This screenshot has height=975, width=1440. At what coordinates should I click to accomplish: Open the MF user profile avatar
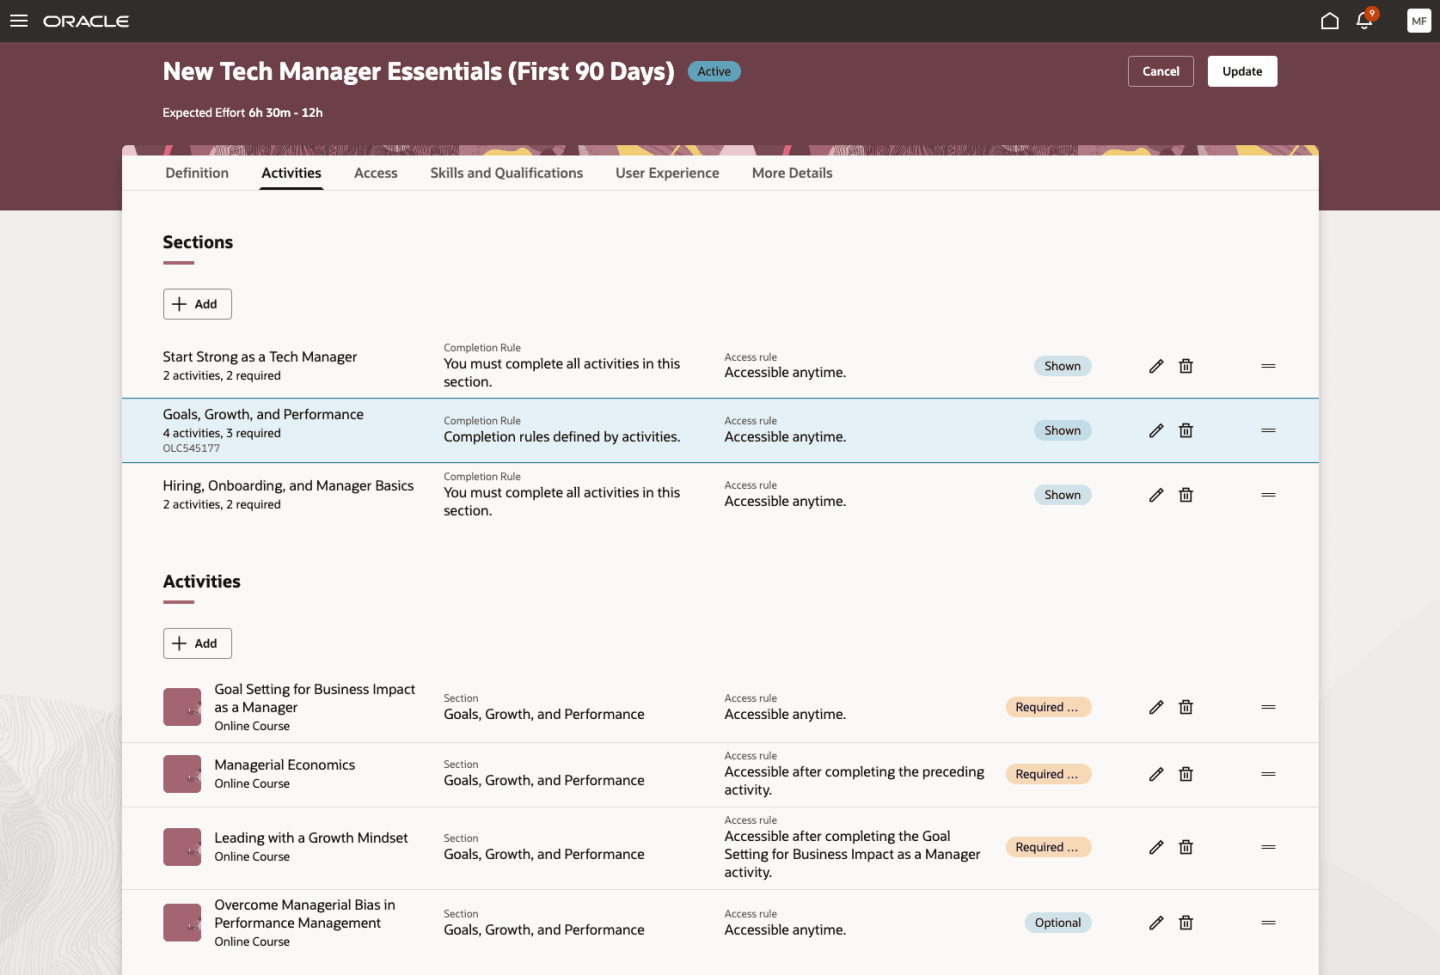[1419, 21]
